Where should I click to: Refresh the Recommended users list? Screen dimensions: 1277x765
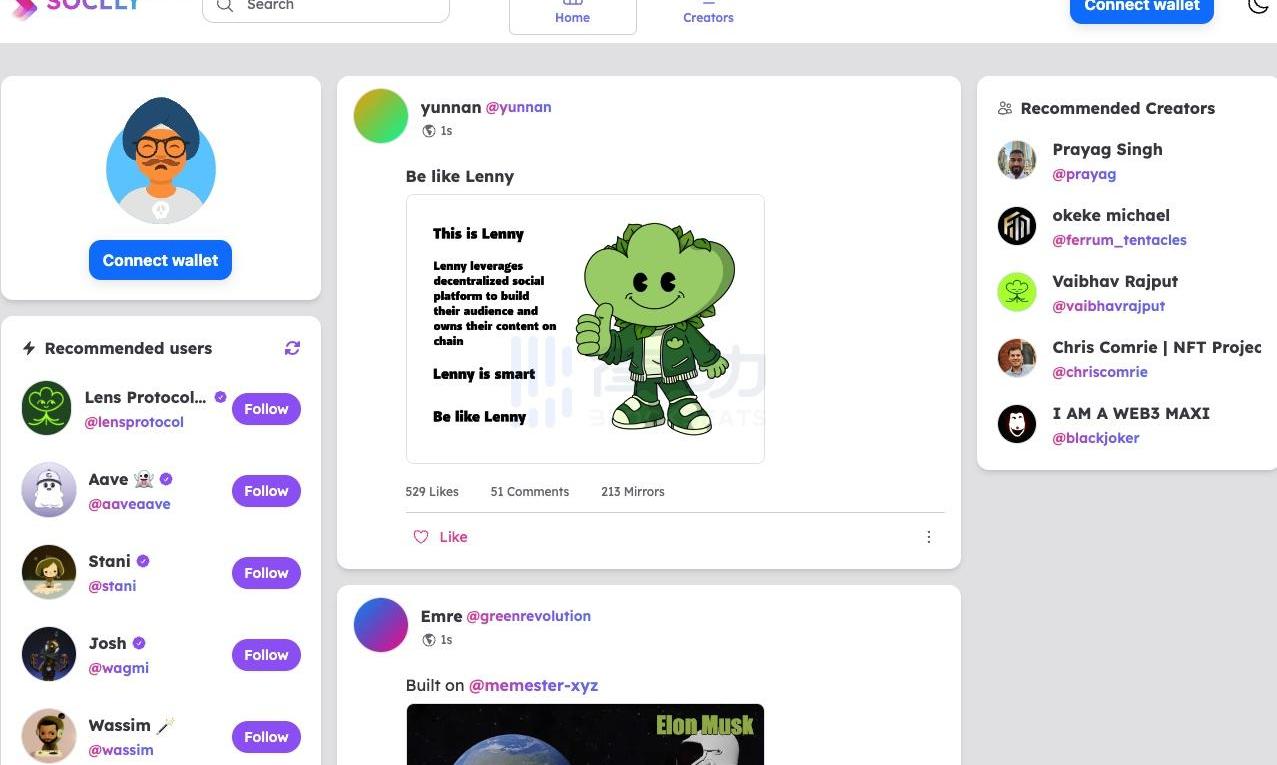pyautogui.click(x=292, y=348)
